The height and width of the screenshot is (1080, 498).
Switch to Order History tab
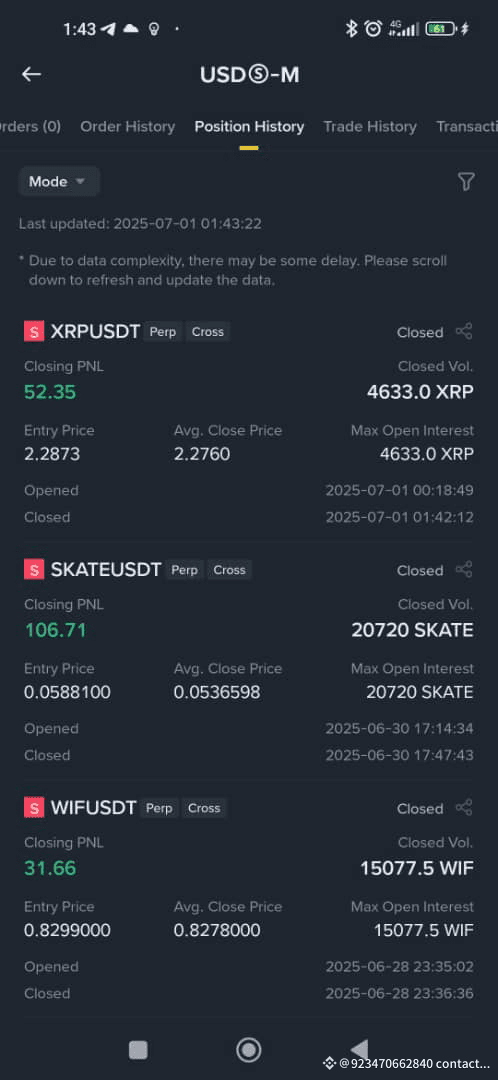tap(127, 127)
